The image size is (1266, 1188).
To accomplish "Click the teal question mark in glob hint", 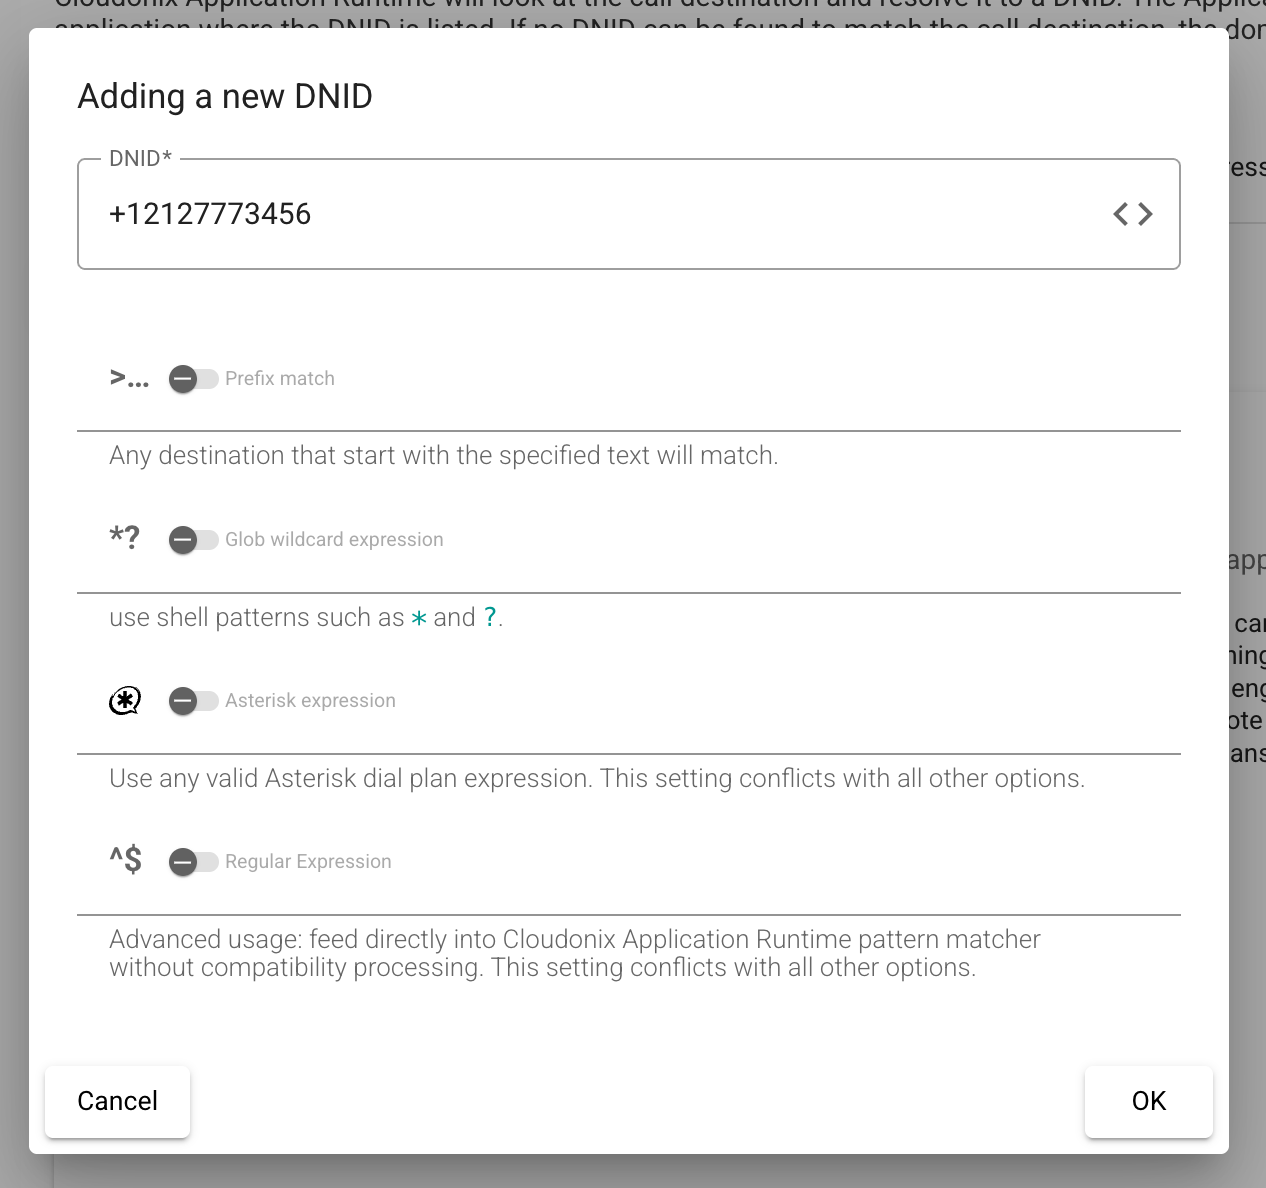I will 490,618.
